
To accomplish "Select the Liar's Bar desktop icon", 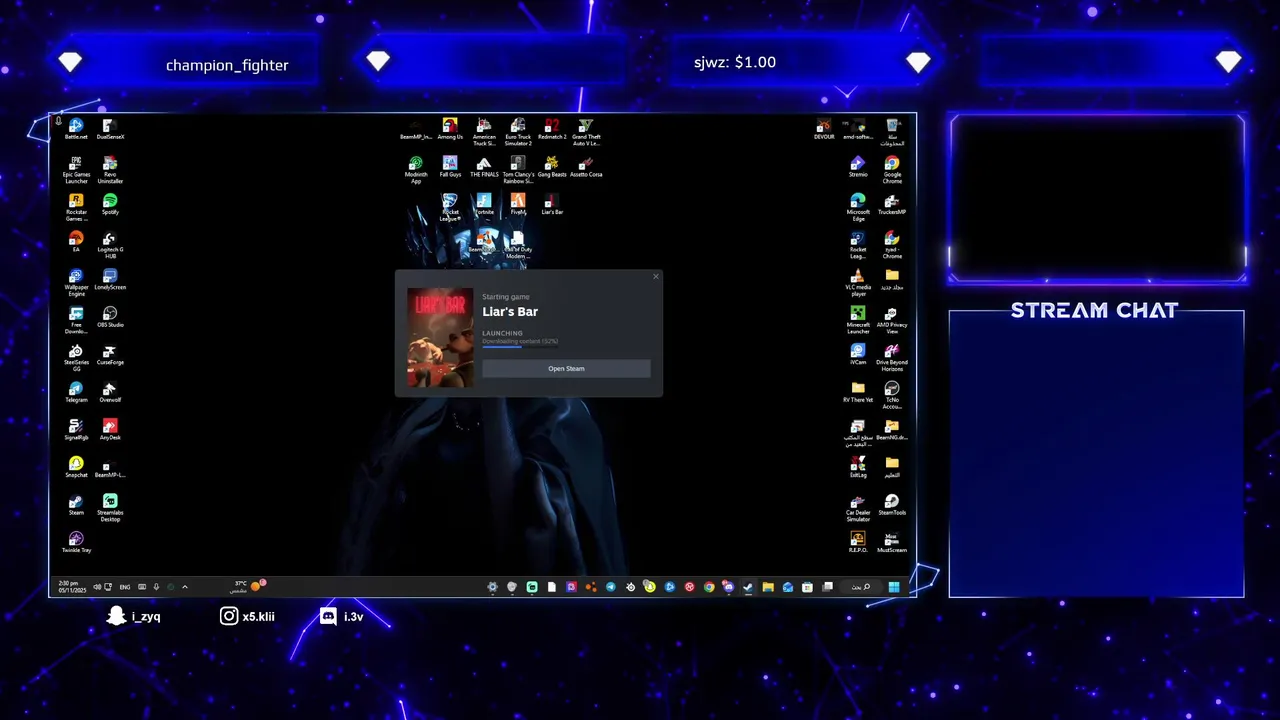I will click(x=552, y=204).
